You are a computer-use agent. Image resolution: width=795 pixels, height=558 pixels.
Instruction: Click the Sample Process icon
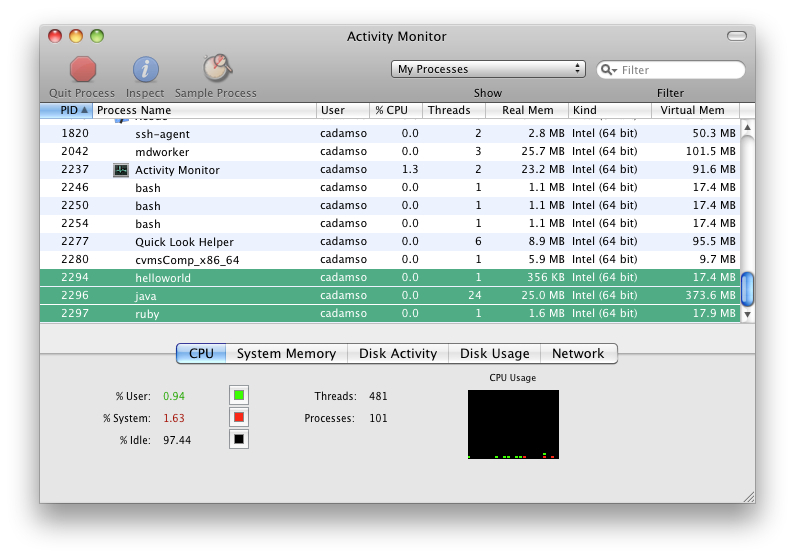218,68
